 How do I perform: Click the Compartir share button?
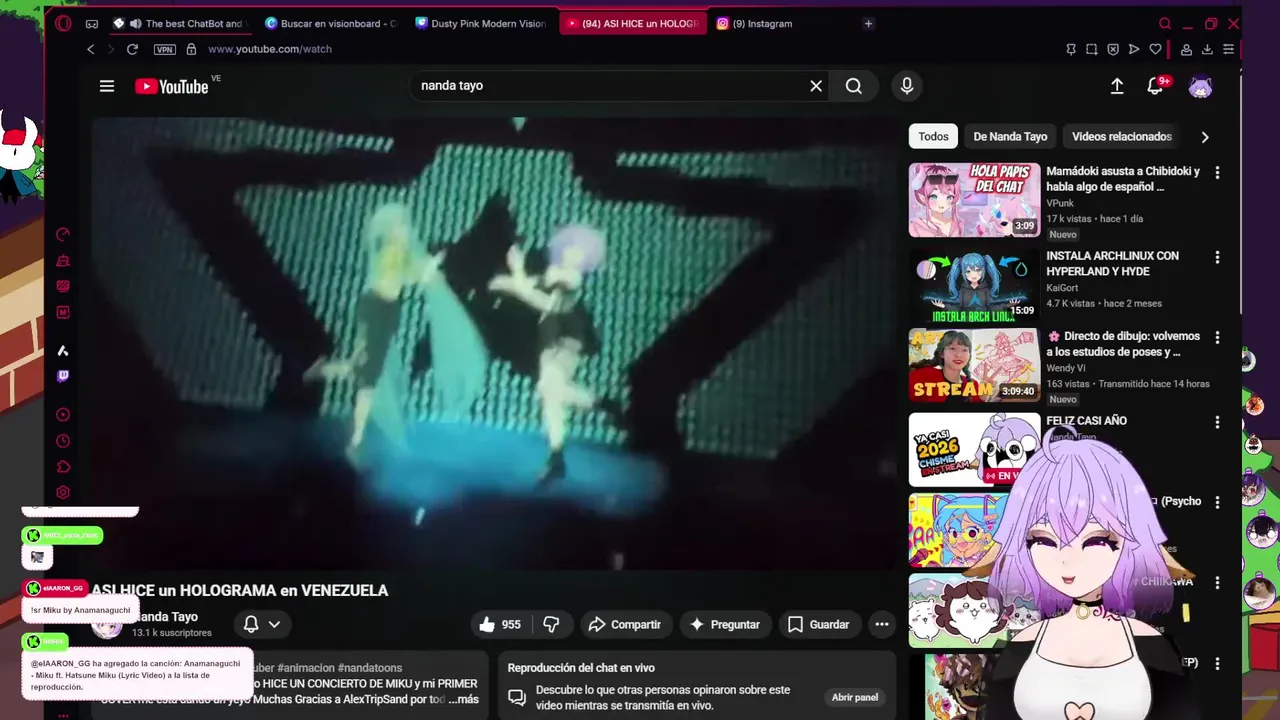click(624, 624)
